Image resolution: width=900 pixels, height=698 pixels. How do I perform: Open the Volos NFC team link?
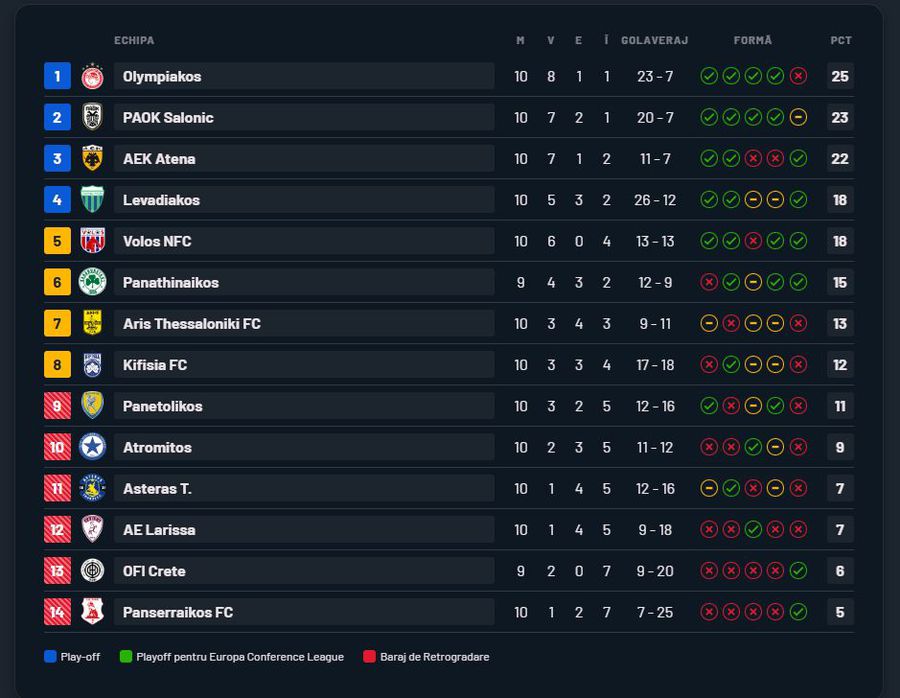point(157,241)
